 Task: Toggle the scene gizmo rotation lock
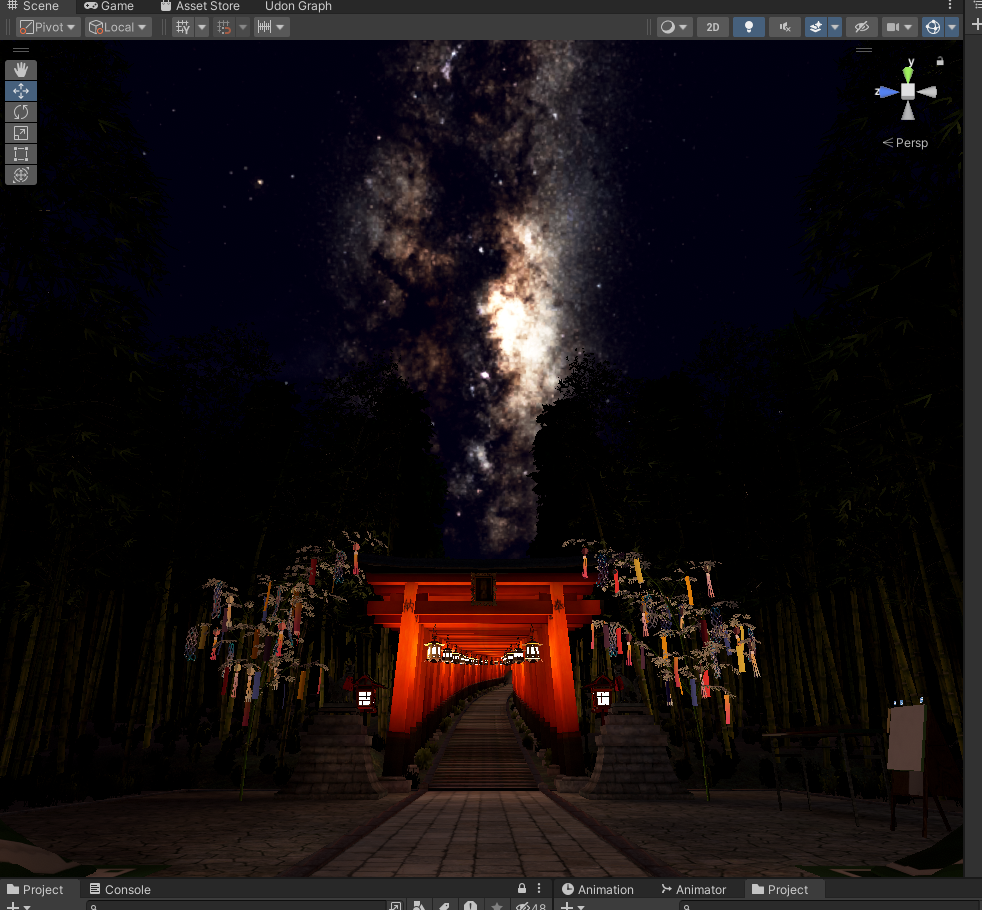click(x=939, y=61)
